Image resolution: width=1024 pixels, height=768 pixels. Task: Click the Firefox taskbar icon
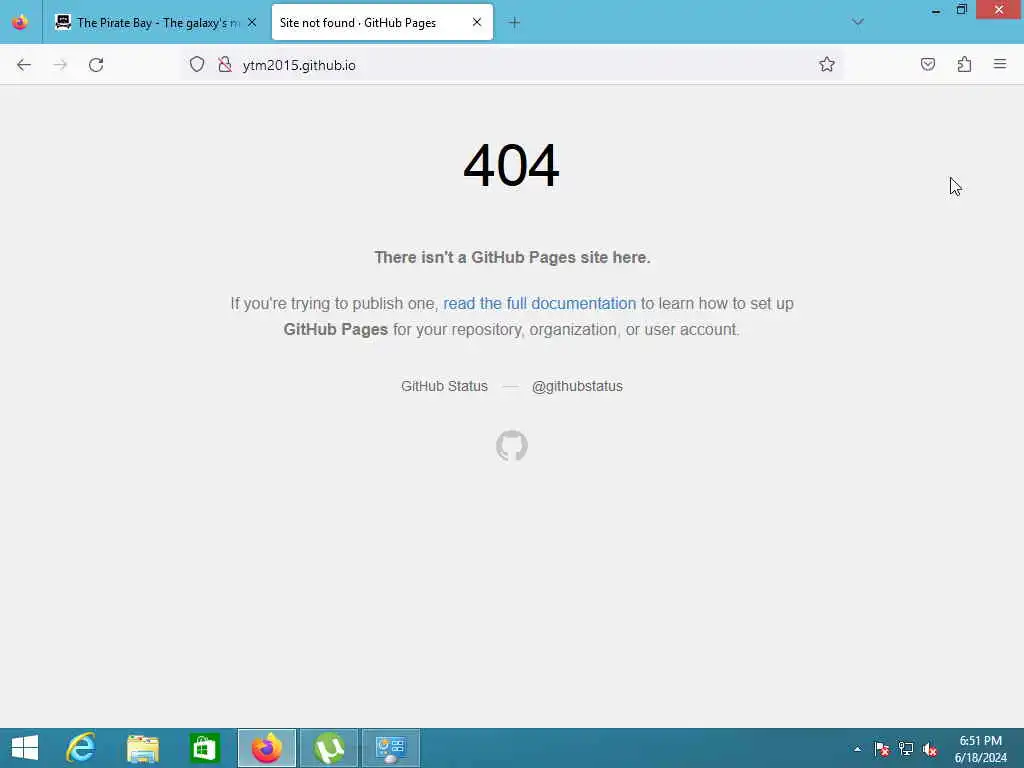266,748
